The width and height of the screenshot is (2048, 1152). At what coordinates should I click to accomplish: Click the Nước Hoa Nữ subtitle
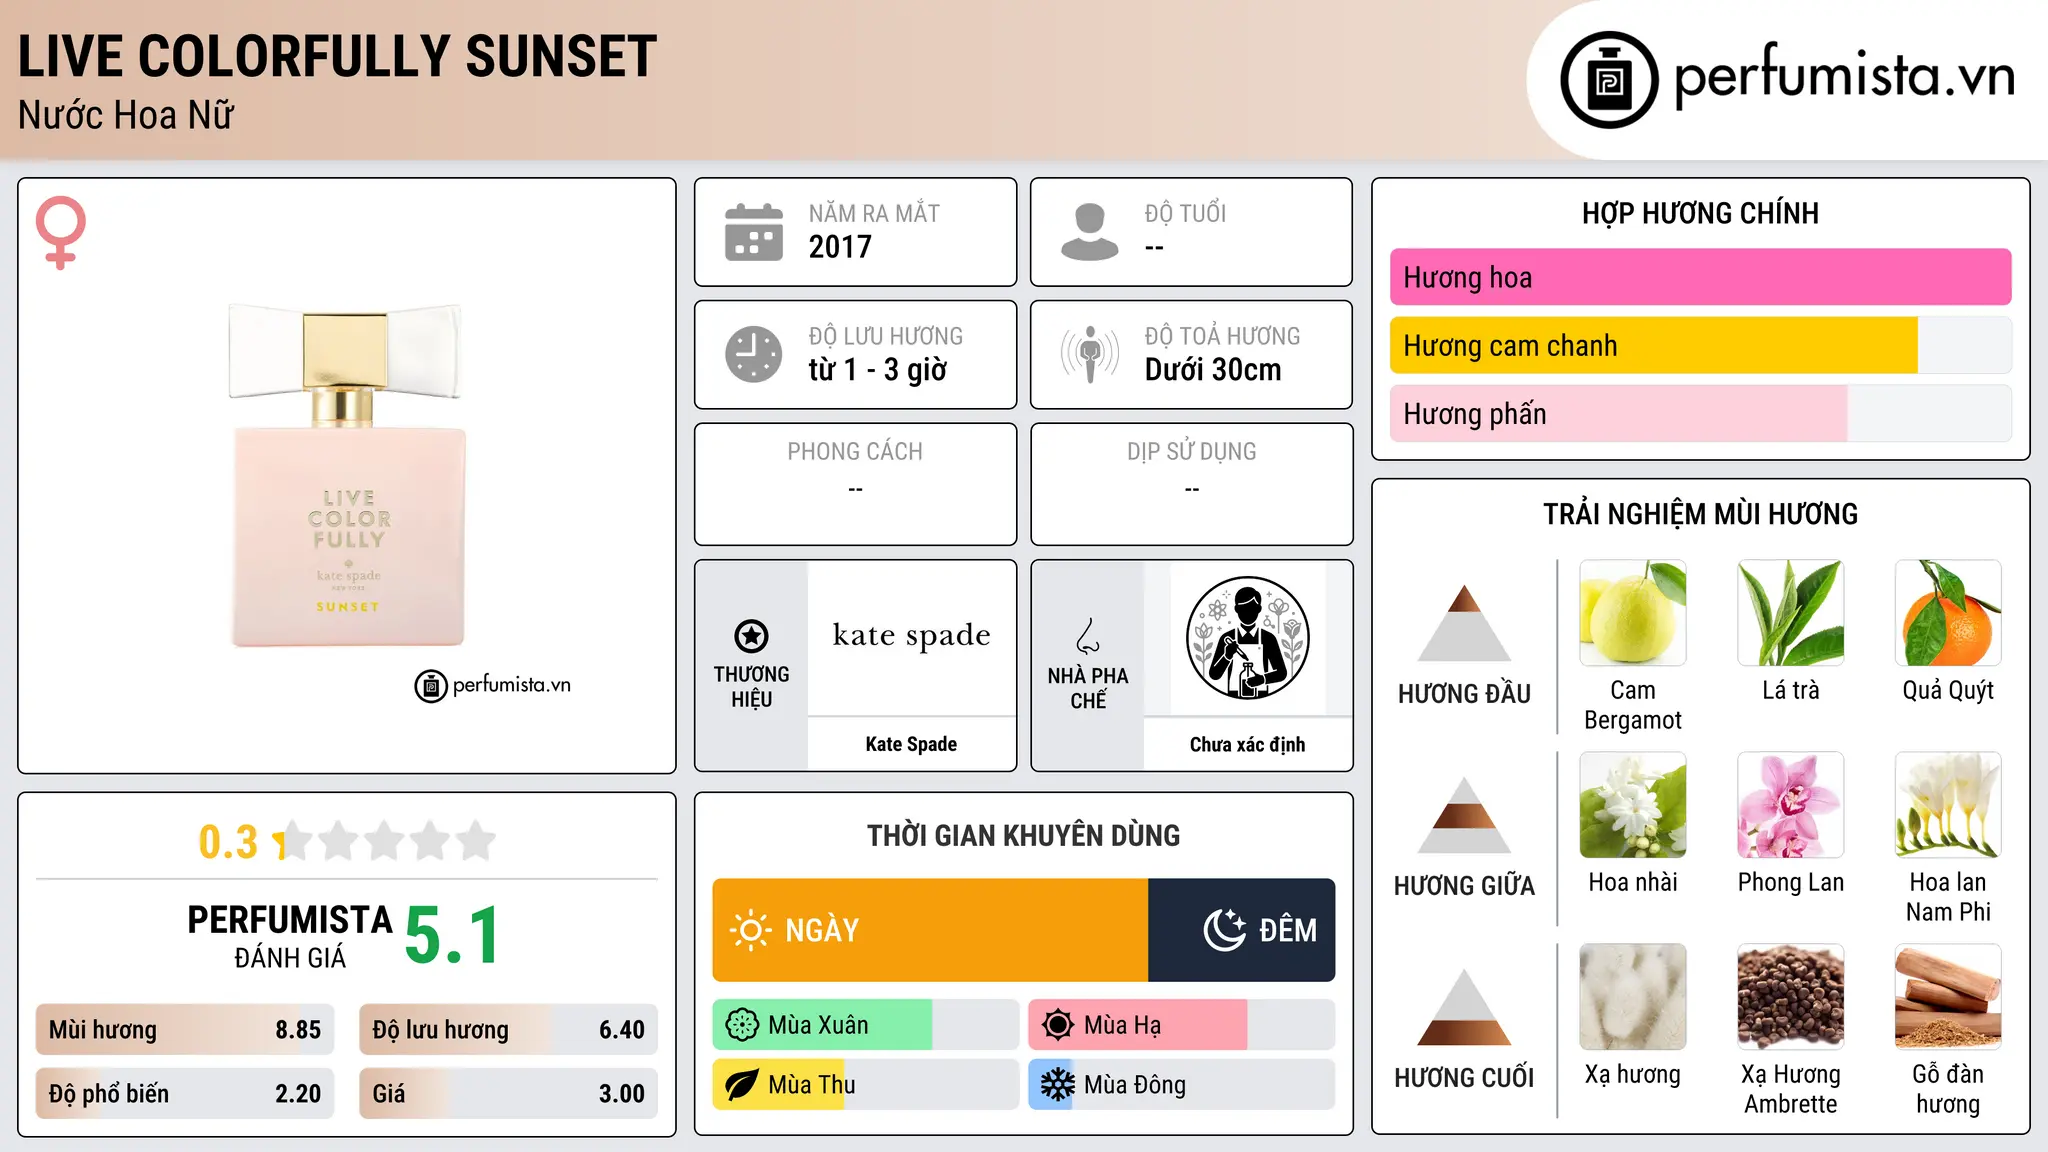coord(126,115)
